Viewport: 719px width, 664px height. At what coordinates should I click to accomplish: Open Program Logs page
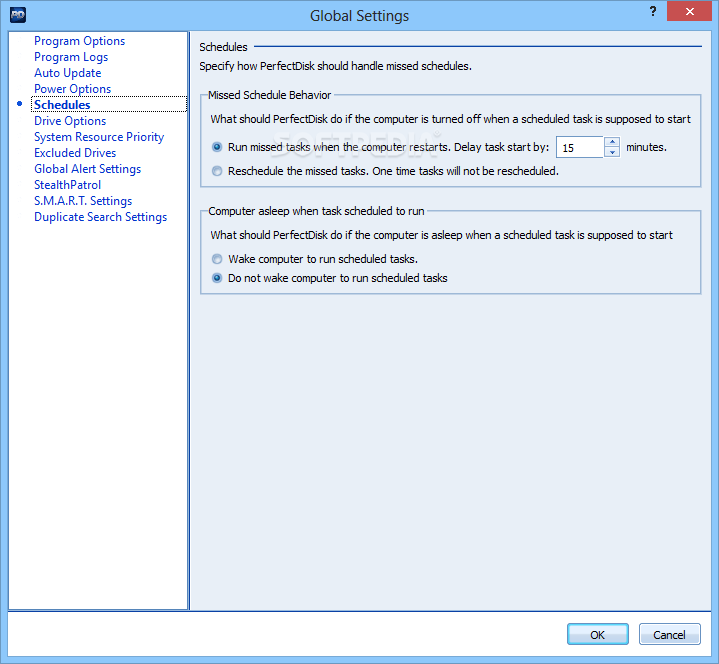click(x=71, y=57)
